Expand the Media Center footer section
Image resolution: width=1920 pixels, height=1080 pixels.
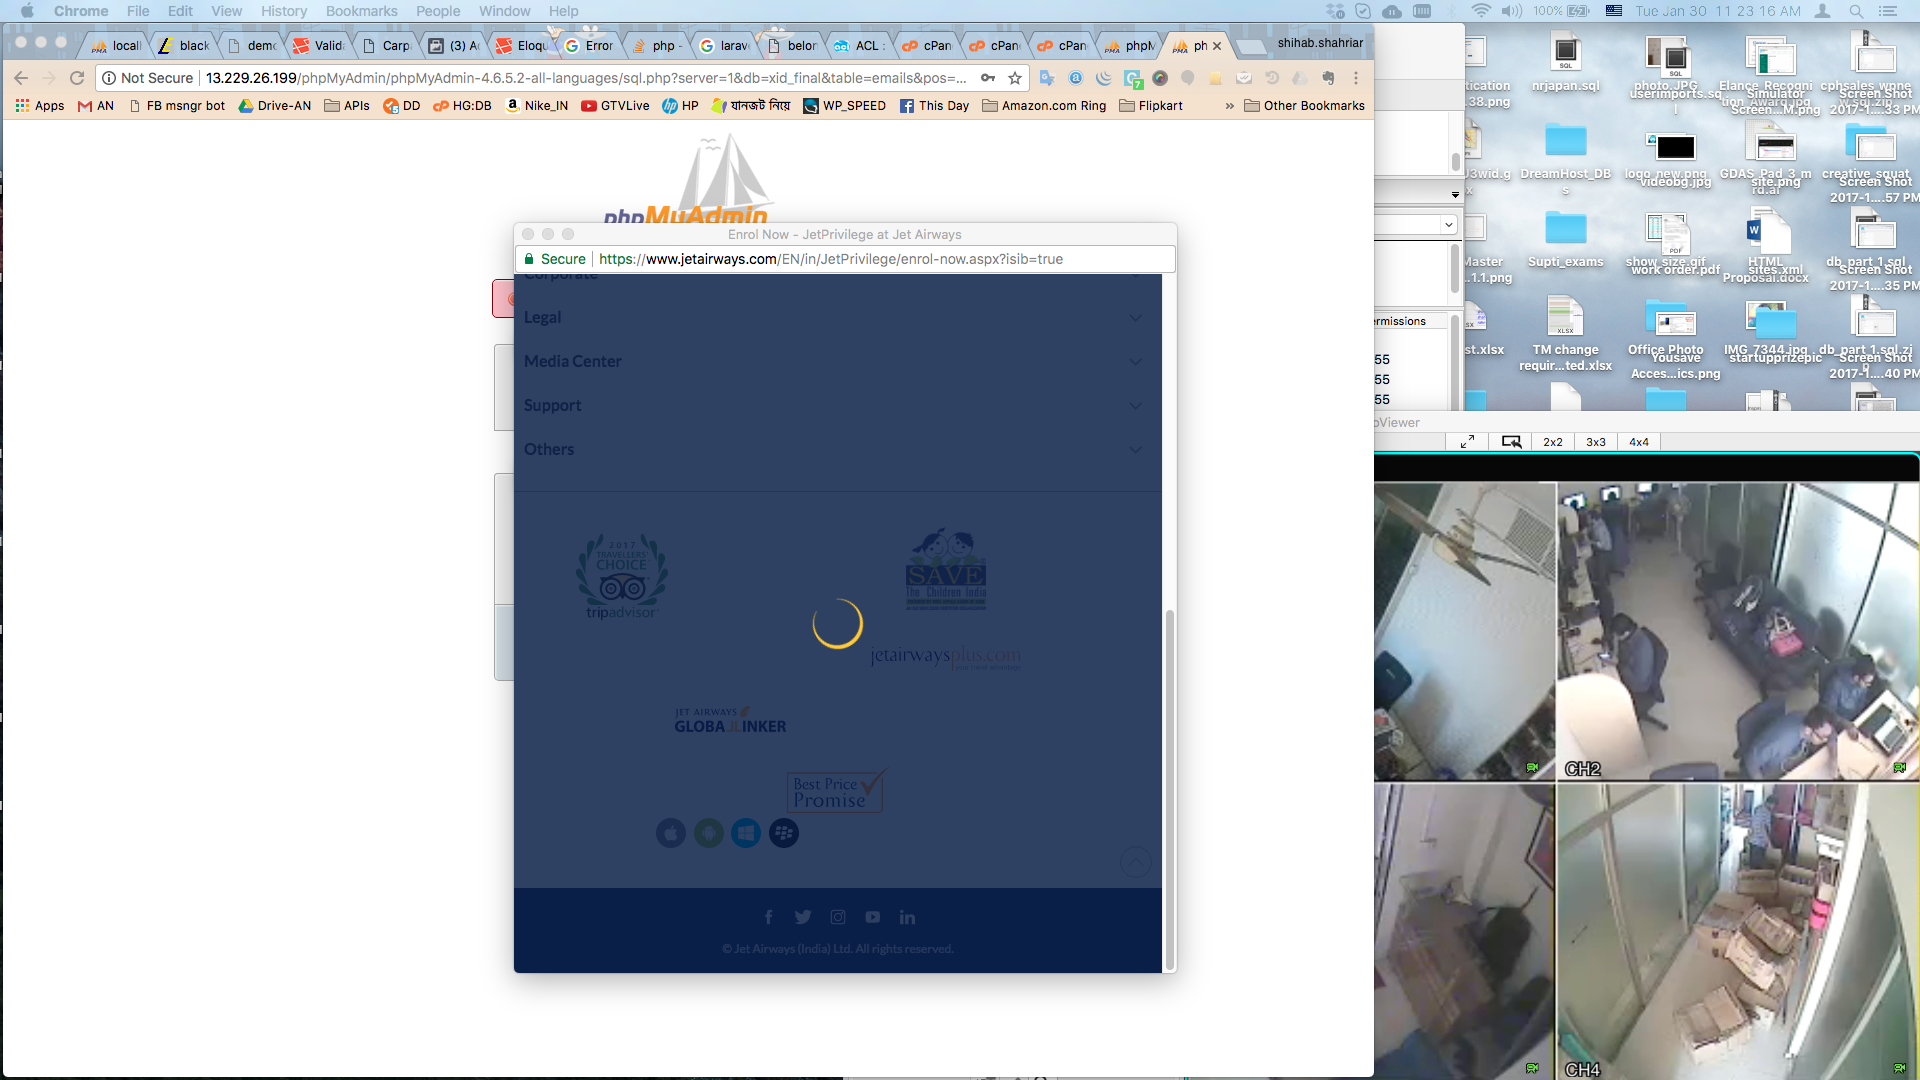[x=838, y=361]
